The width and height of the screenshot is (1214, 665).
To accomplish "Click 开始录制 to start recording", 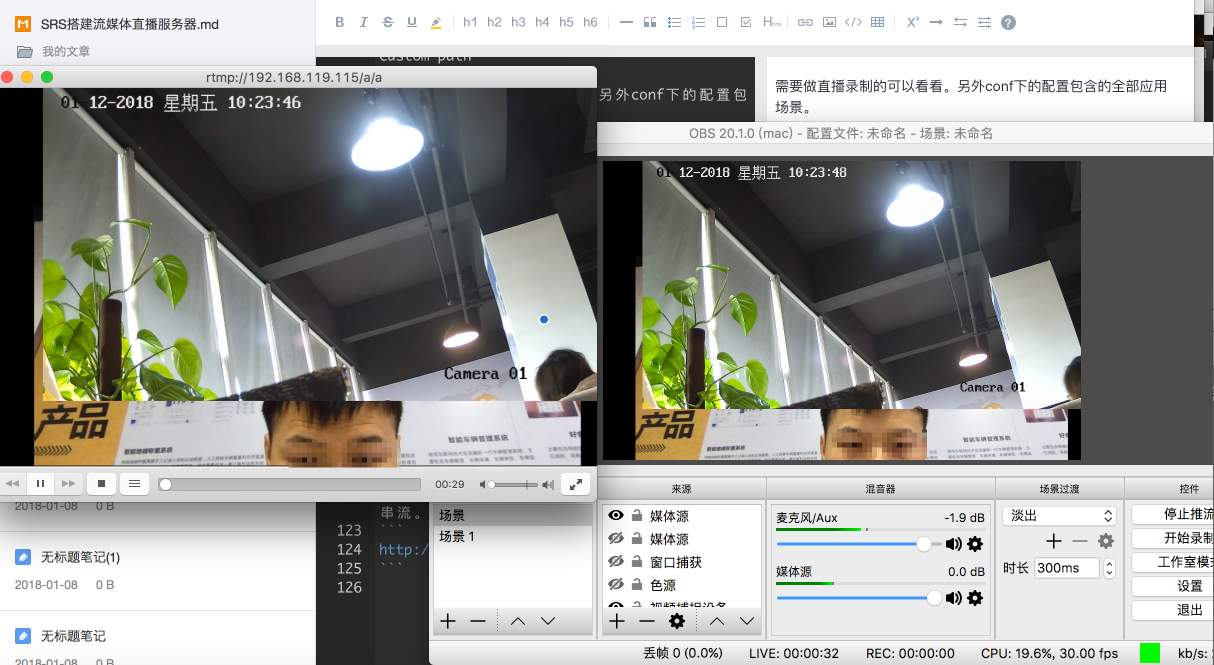I will (x=1173, y=538).
